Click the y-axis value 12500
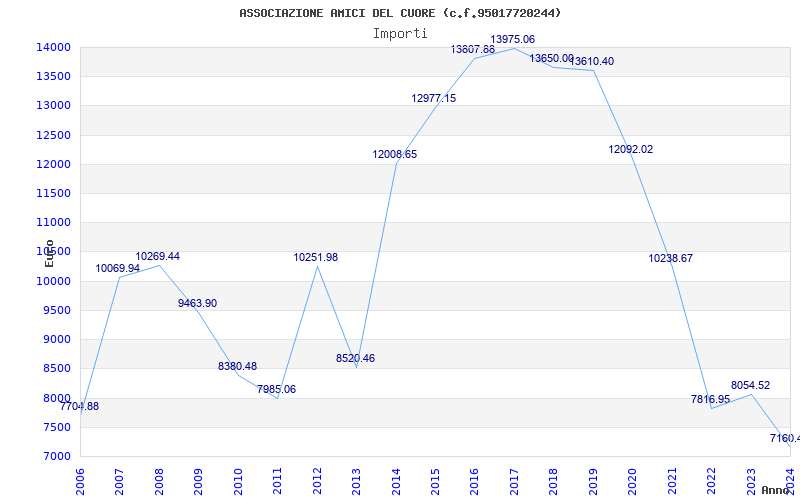 [x=53, y=135]
